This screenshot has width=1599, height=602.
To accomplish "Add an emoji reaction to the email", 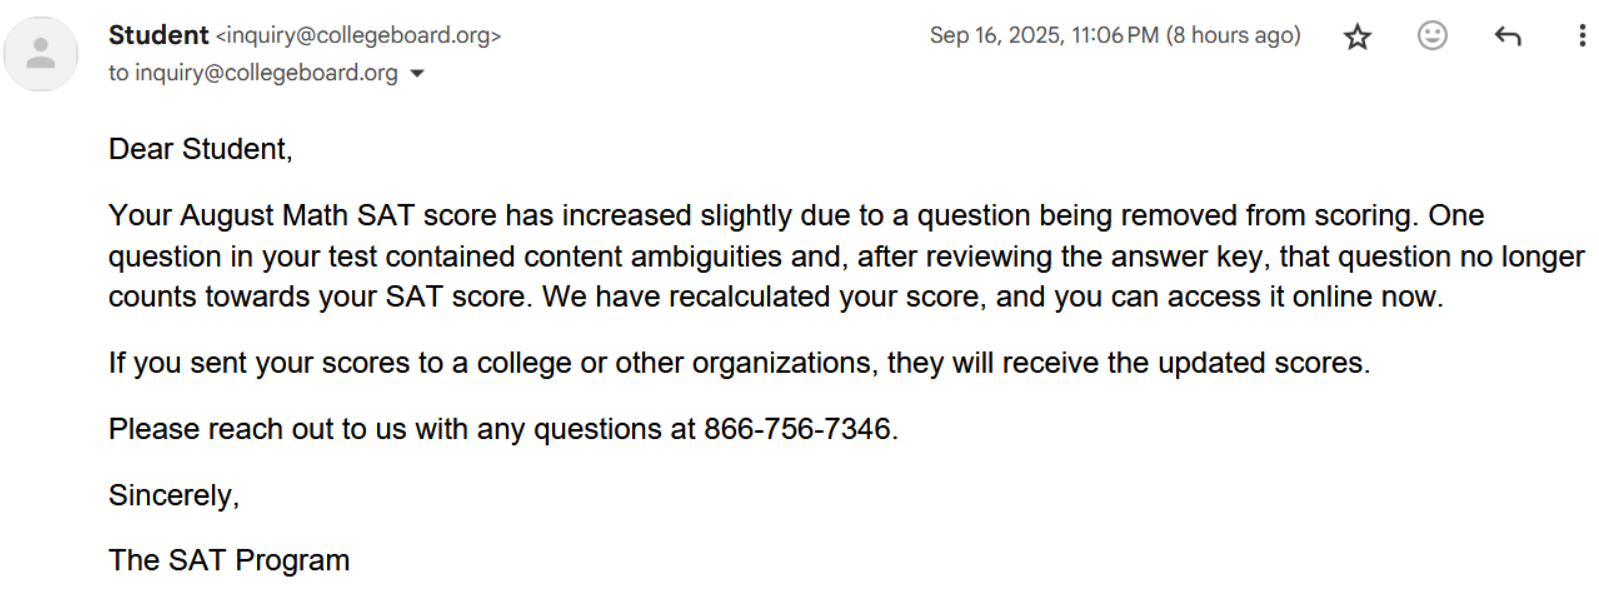I will tap(1432, 36).
